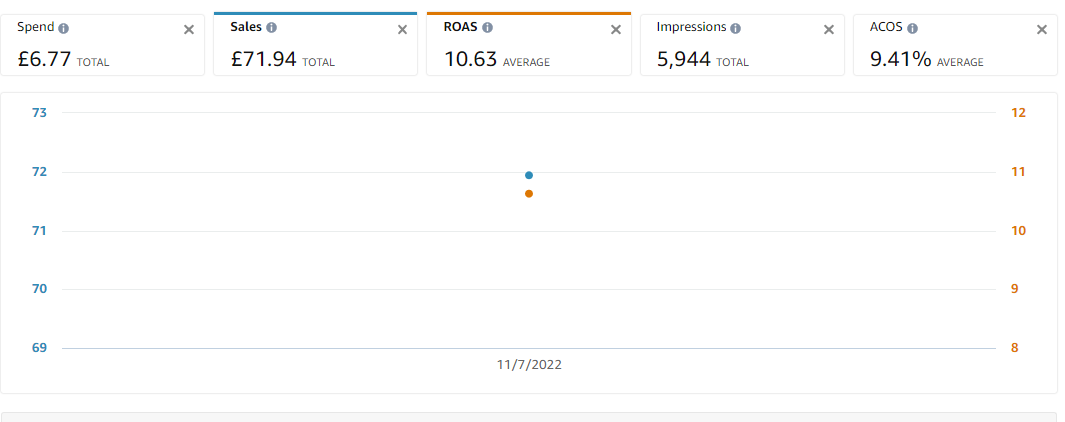Click the blue Sales data point

[x=528, y=175]
